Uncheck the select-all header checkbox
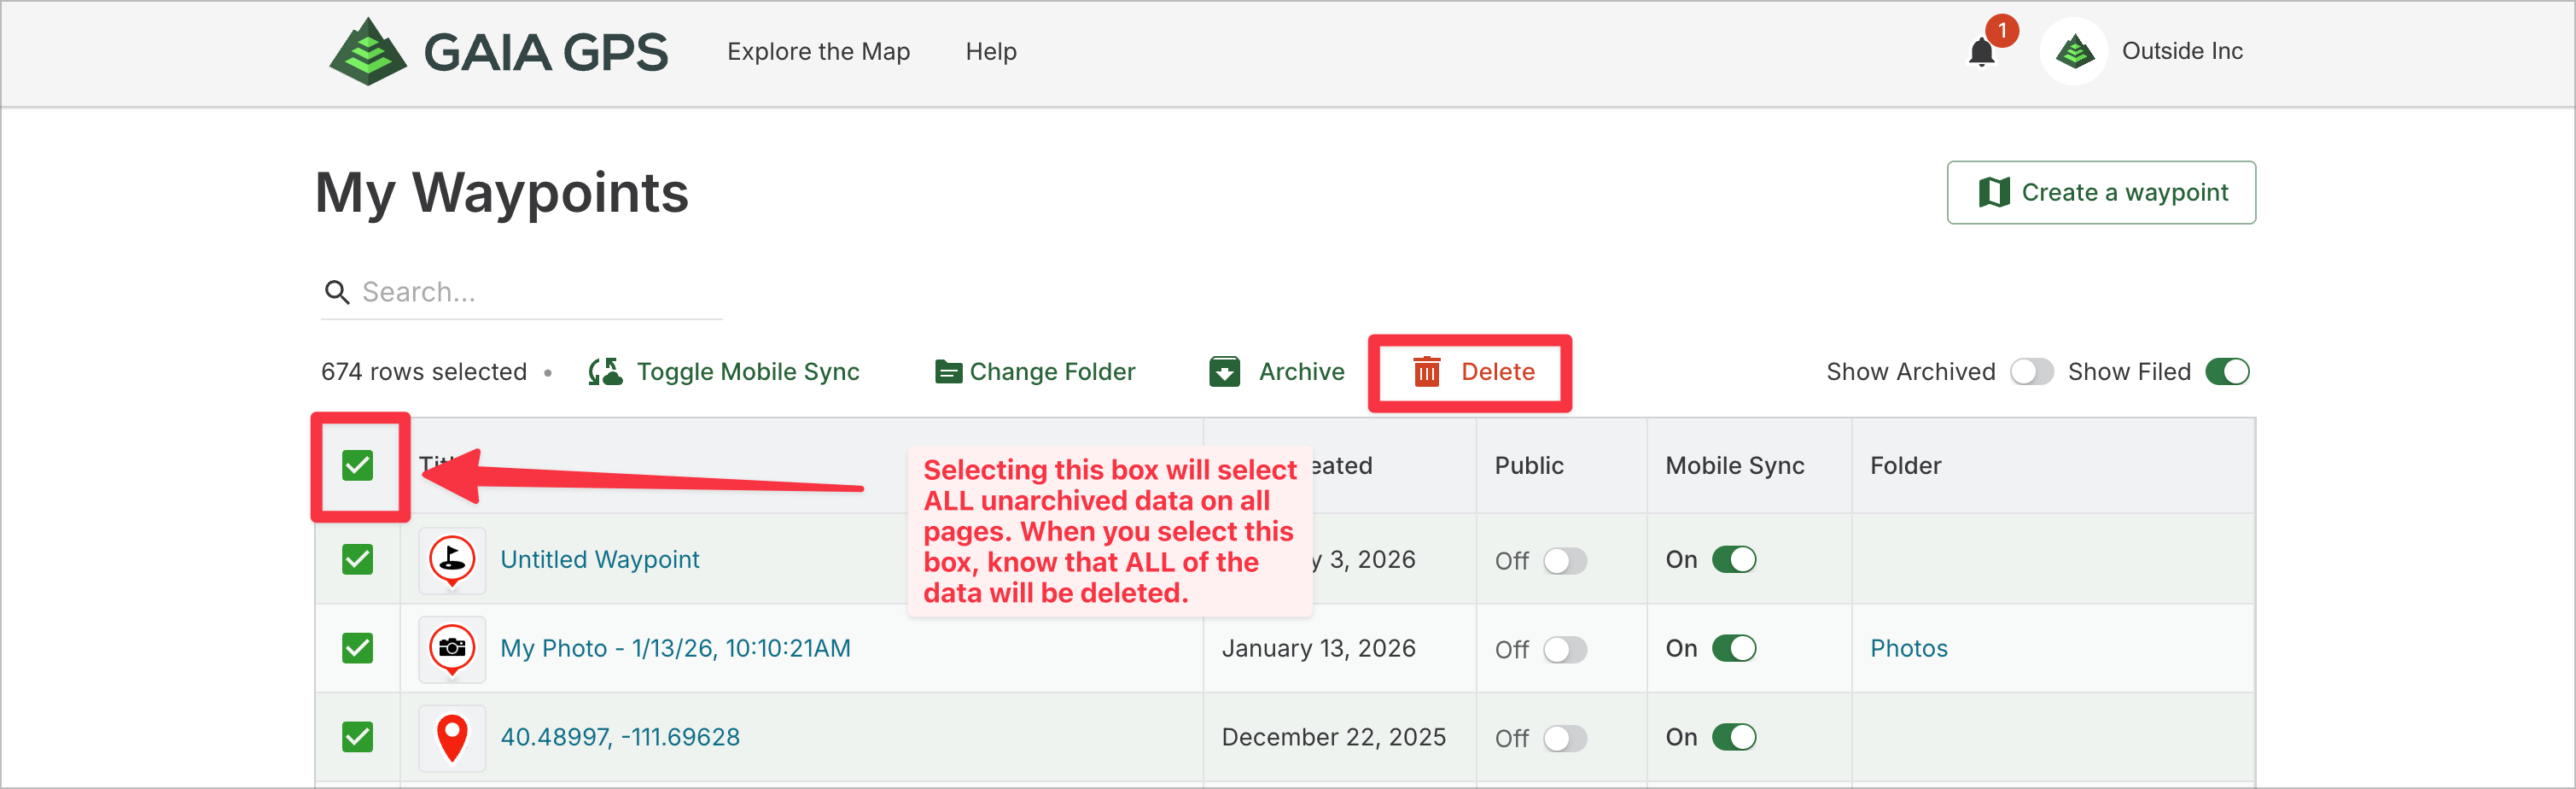Viewport: 2576px width, 789px height. pos(357,466)
